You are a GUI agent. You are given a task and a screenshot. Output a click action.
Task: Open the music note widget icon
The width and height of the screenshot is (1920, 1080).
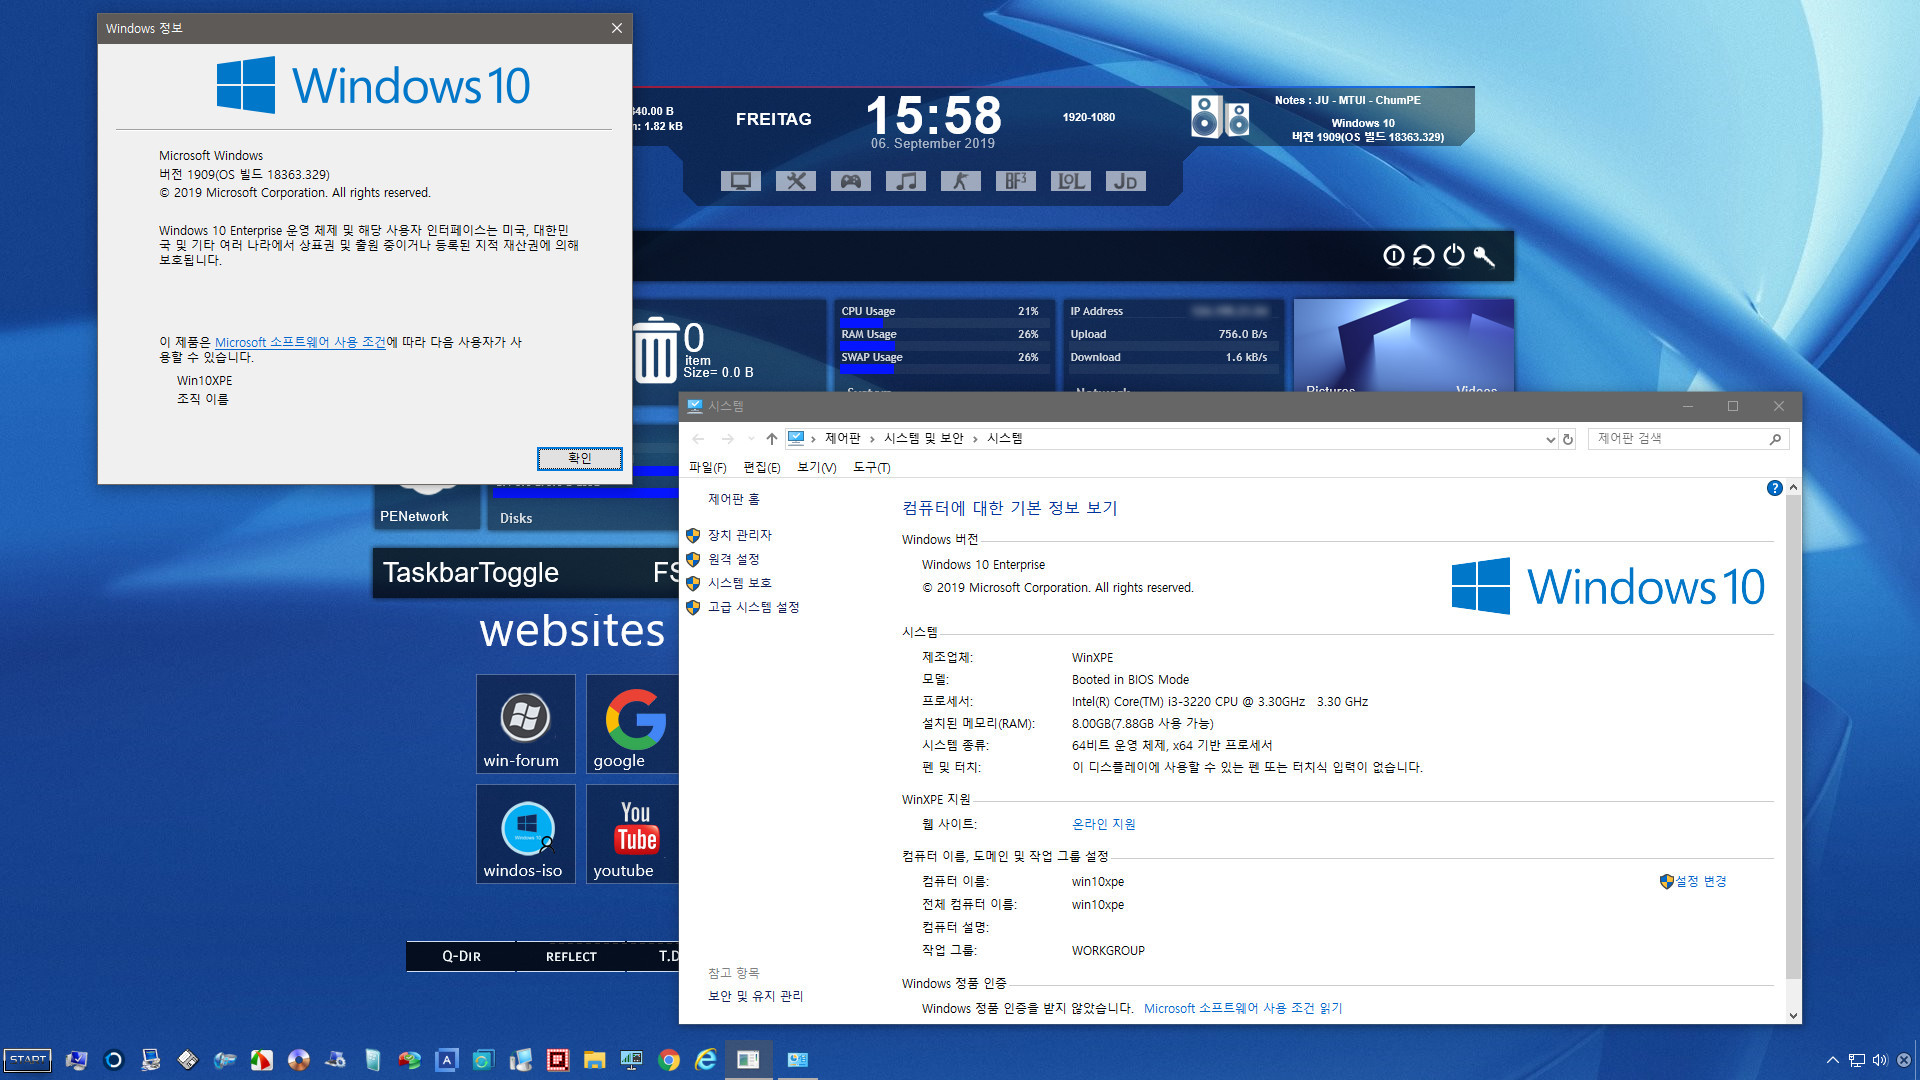pyautogui.click(x=905, y=181)
